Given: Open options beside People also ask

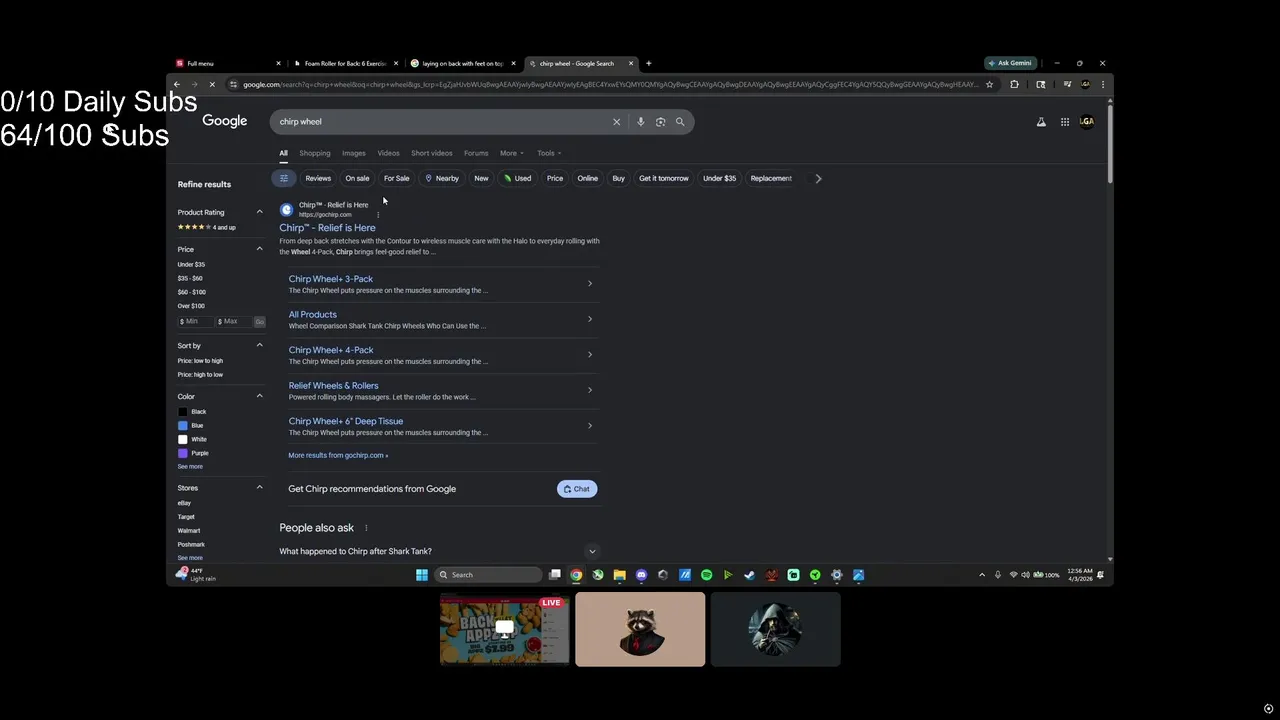Looking at the screenshot, I should [366, 528].
